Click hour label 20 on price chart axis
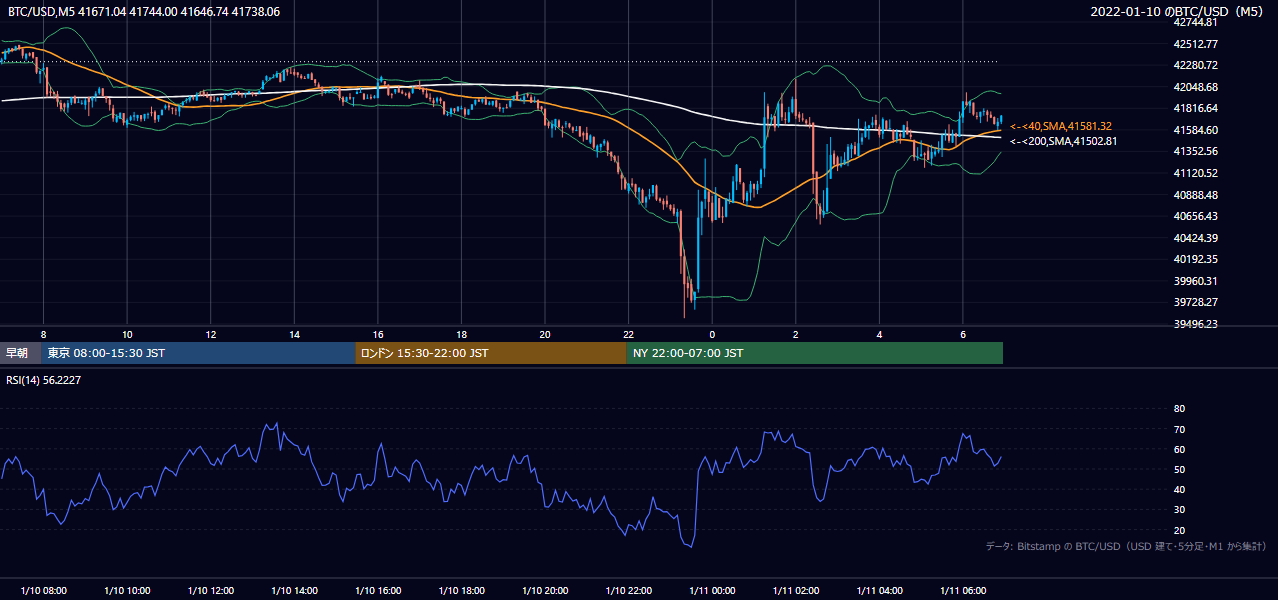Screen dimensions: 1278x600 tap(545, 334)
